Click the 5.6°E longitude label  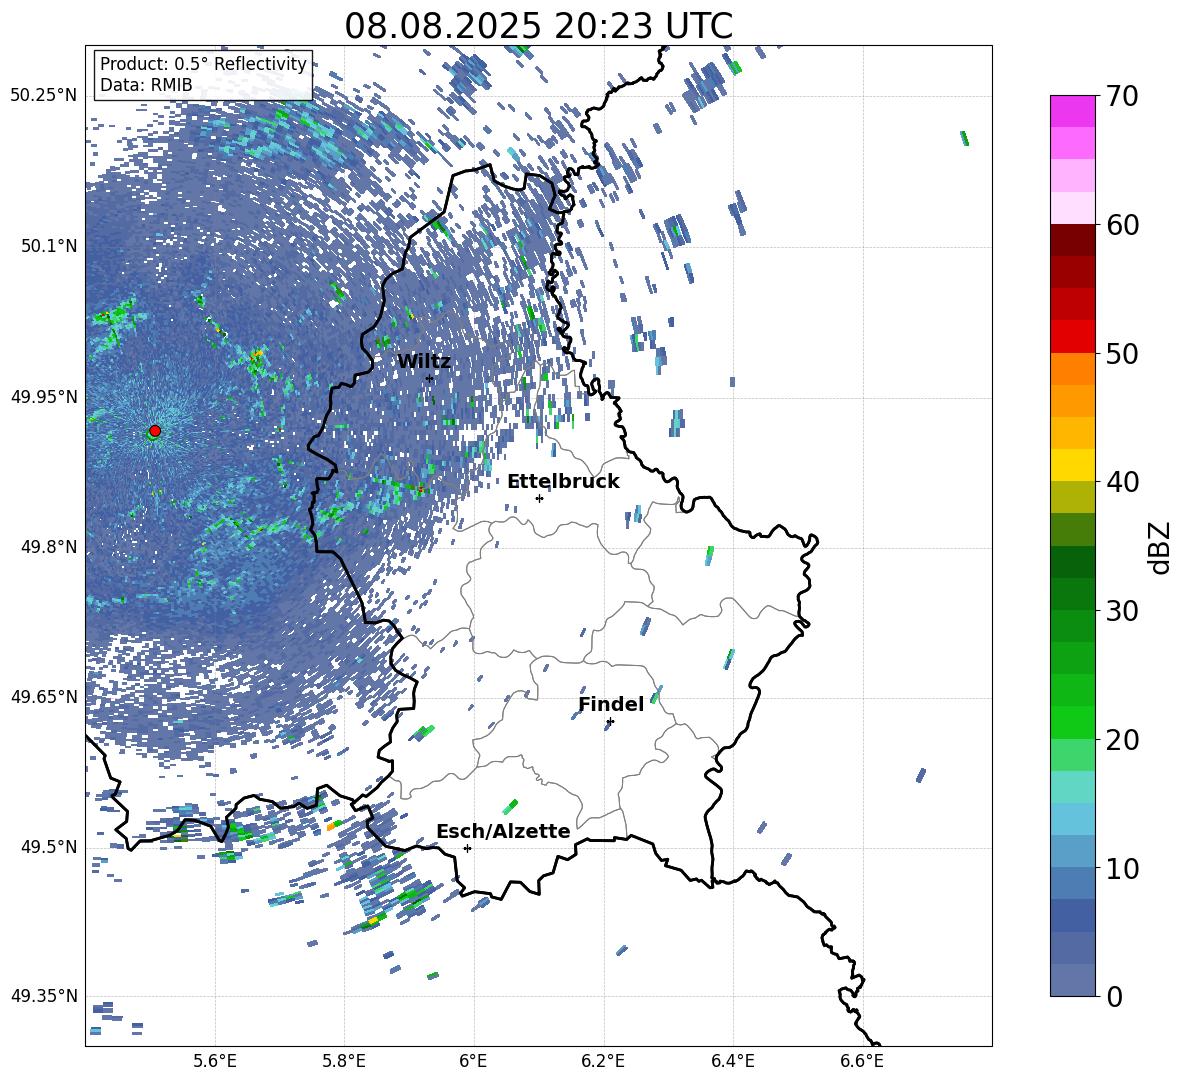215,1061
